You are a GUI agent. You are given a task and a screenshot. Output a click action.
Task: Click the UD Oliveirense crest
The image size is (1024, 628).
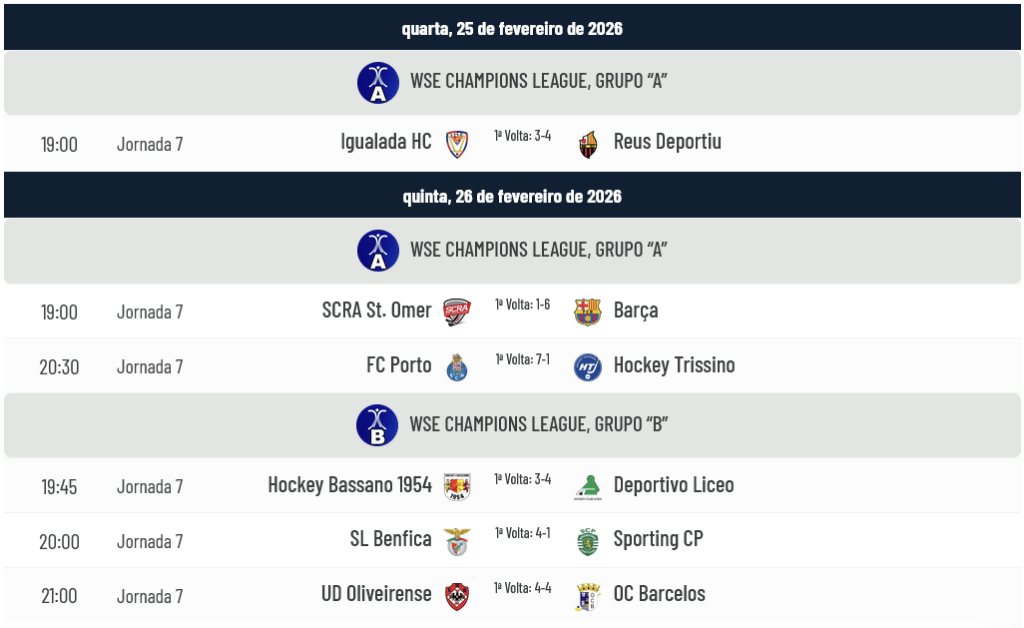[x=456, y=596]
